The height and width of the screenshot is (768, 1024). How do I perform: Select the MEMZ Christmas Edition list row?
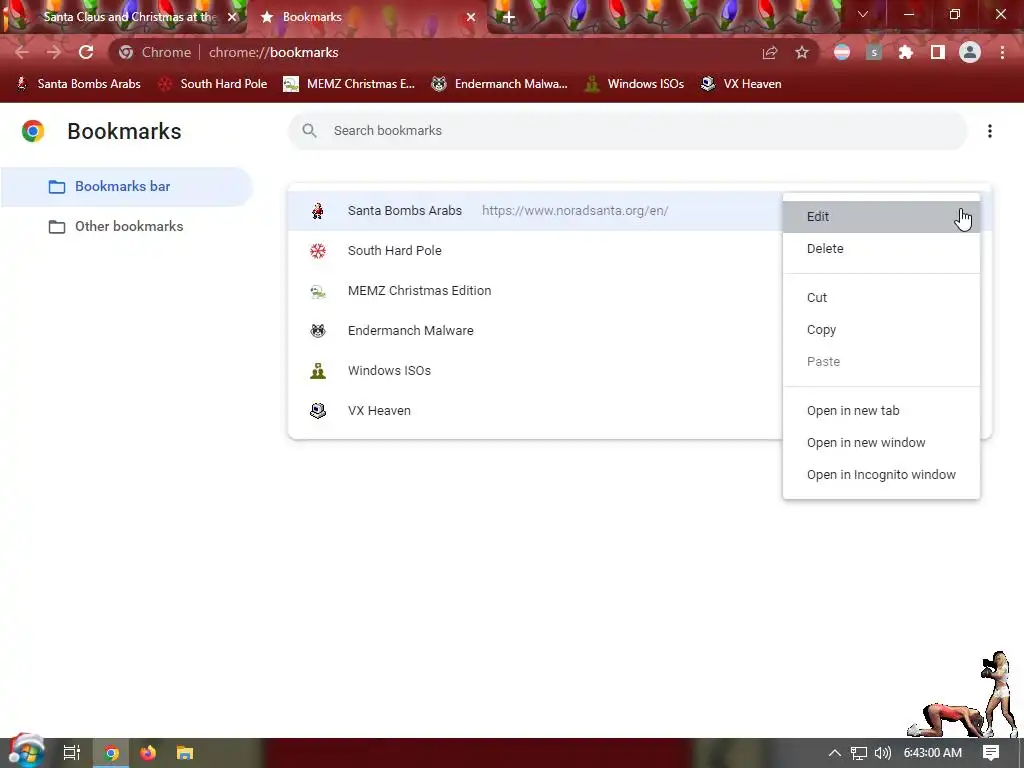tap(535, 291)
